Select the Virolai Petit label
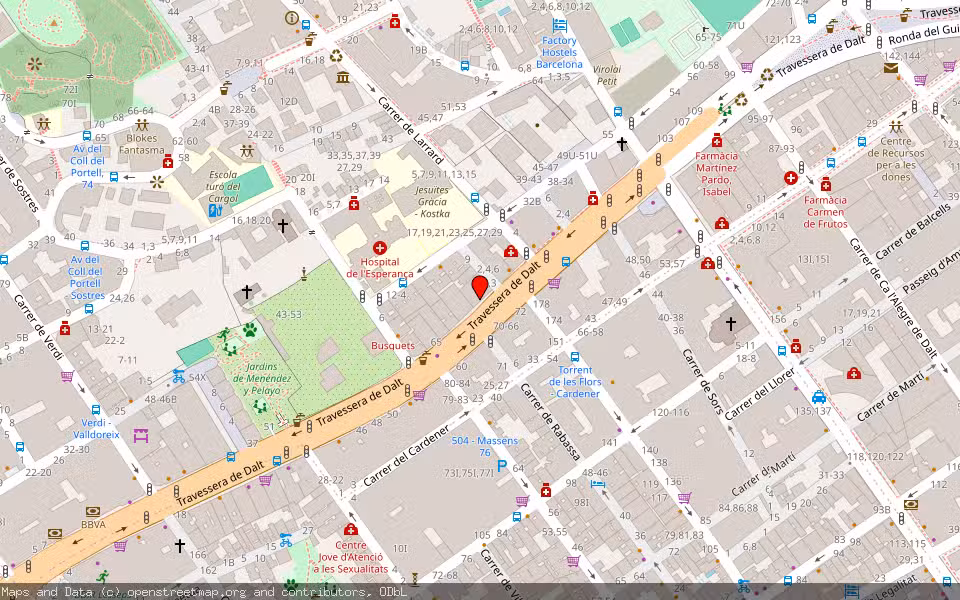 tap(607, 75)
